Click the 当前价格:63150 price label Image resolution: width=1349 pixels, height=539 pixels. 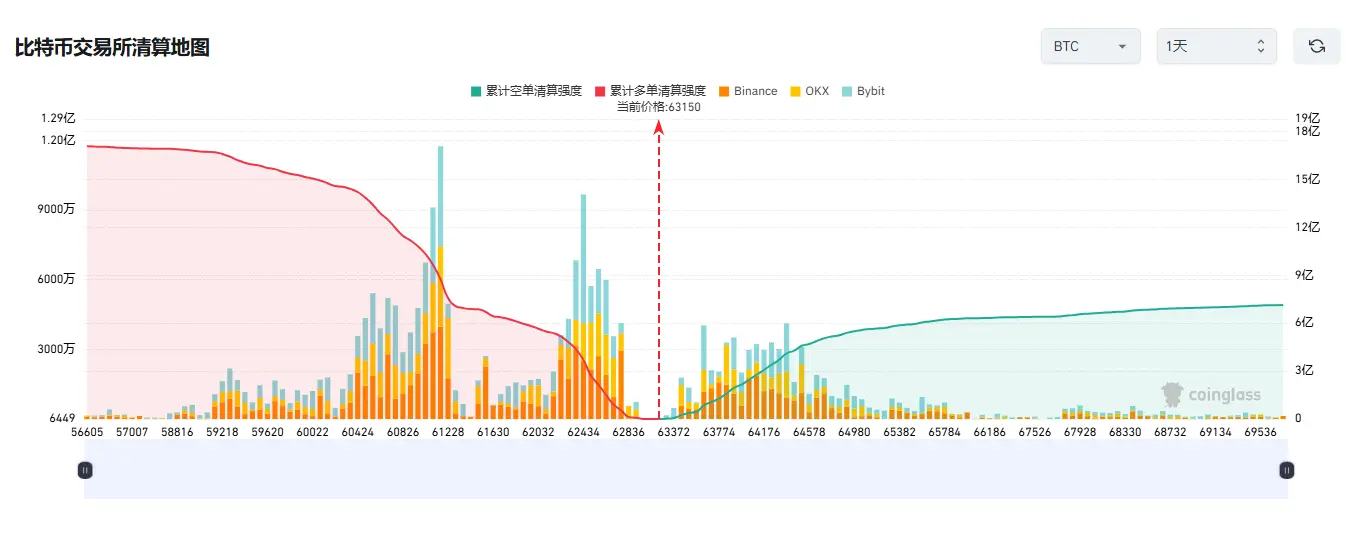pos(658,107)
